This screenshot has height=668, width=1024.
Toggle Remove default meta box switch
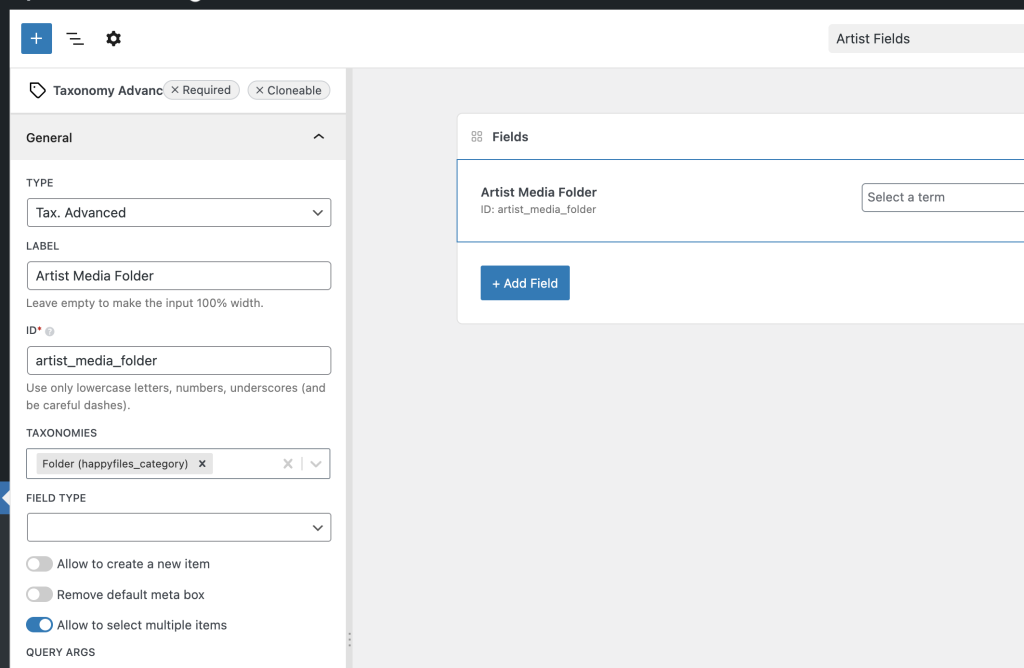pos(39,595)
